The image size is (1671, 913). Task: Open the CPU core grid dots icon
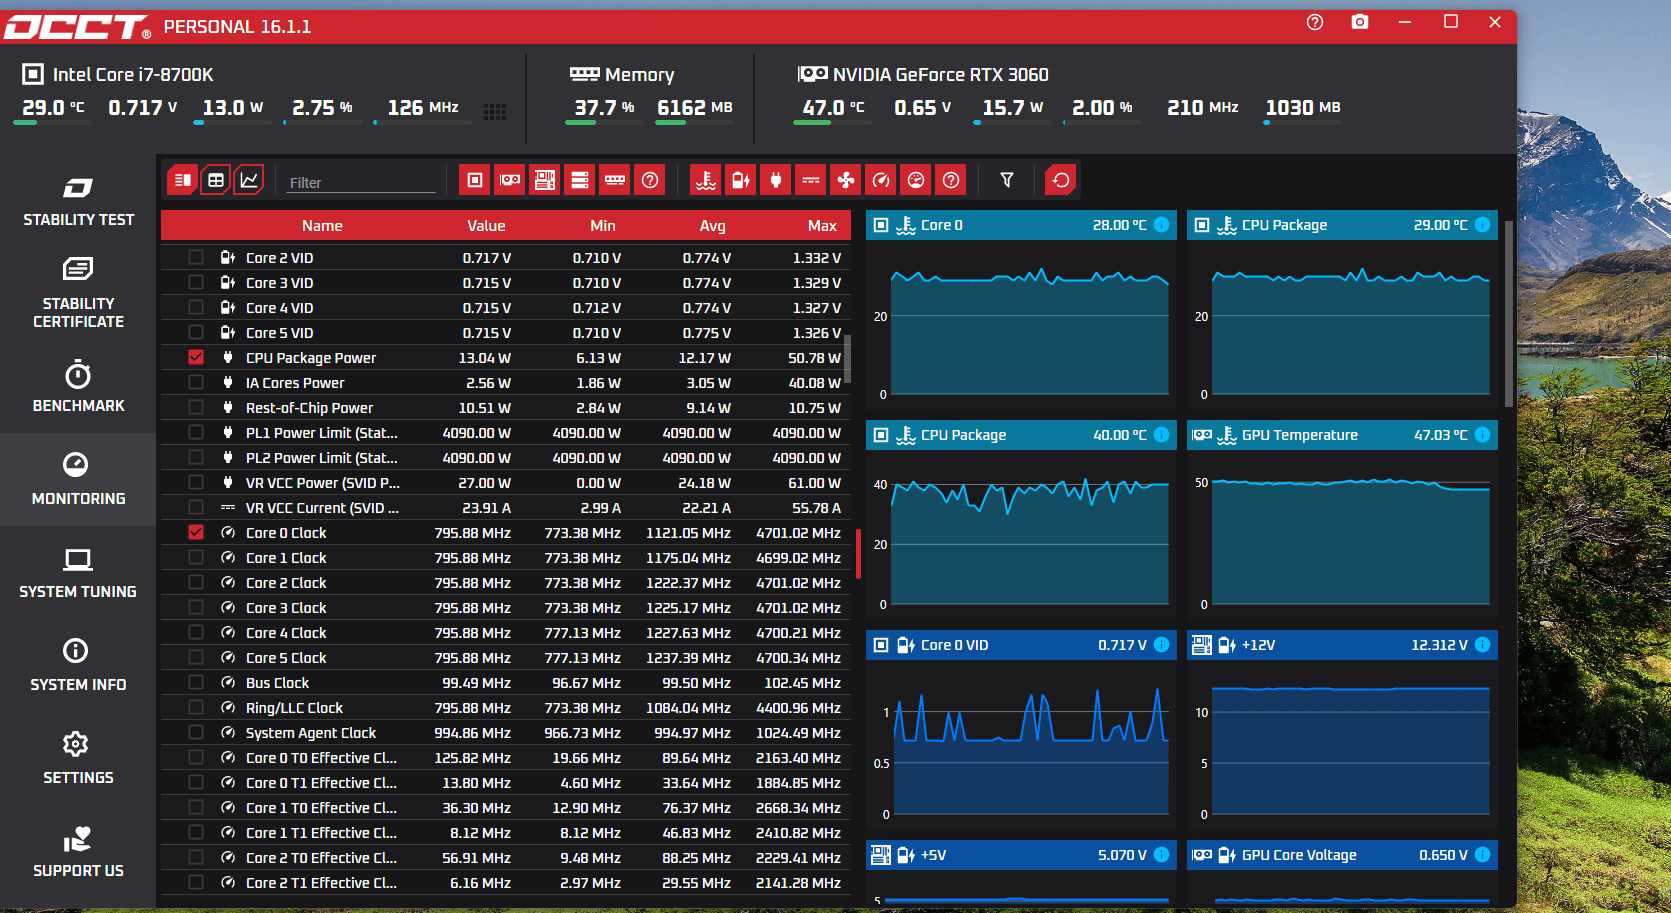pyautogui.click(x=495, y=111)
